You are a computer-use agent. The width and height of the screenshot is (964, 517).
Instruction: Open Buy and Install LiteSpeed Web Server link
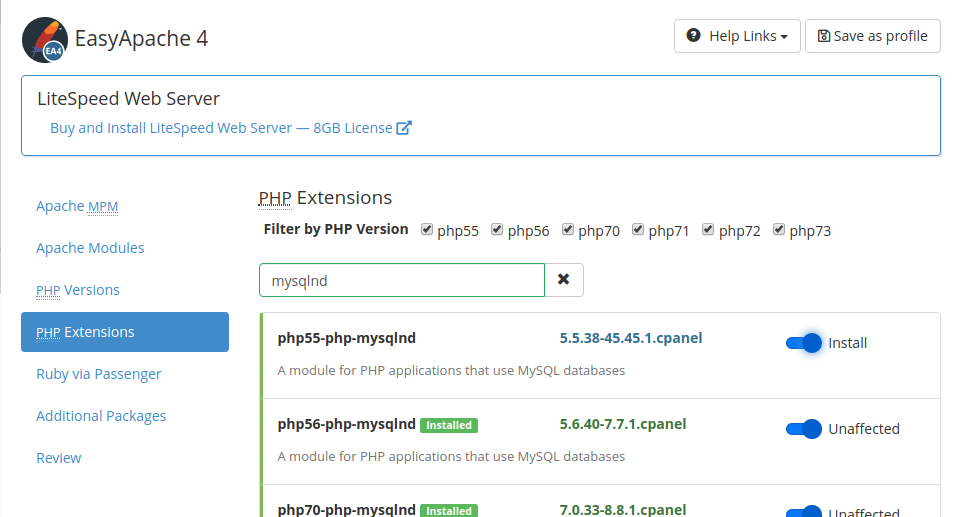pyautogui.click(x=221, y=128)
